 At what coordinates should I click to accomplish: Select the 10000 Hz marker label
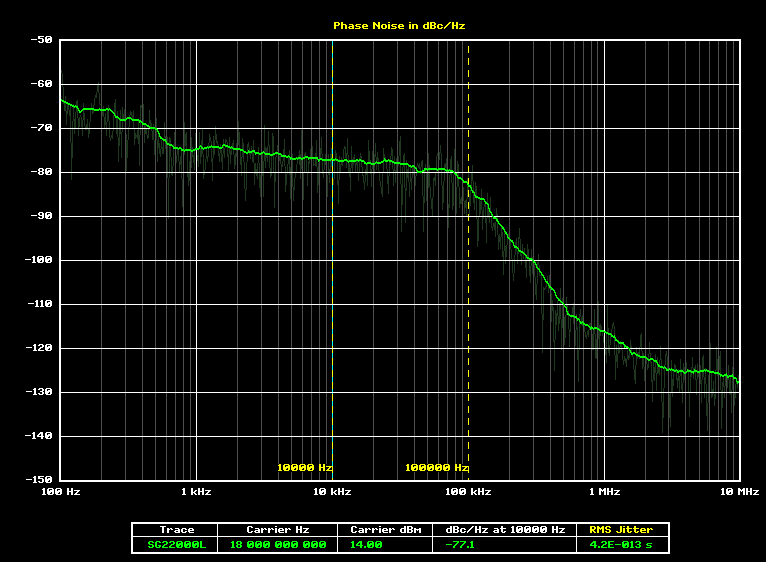tap(304, 468)
